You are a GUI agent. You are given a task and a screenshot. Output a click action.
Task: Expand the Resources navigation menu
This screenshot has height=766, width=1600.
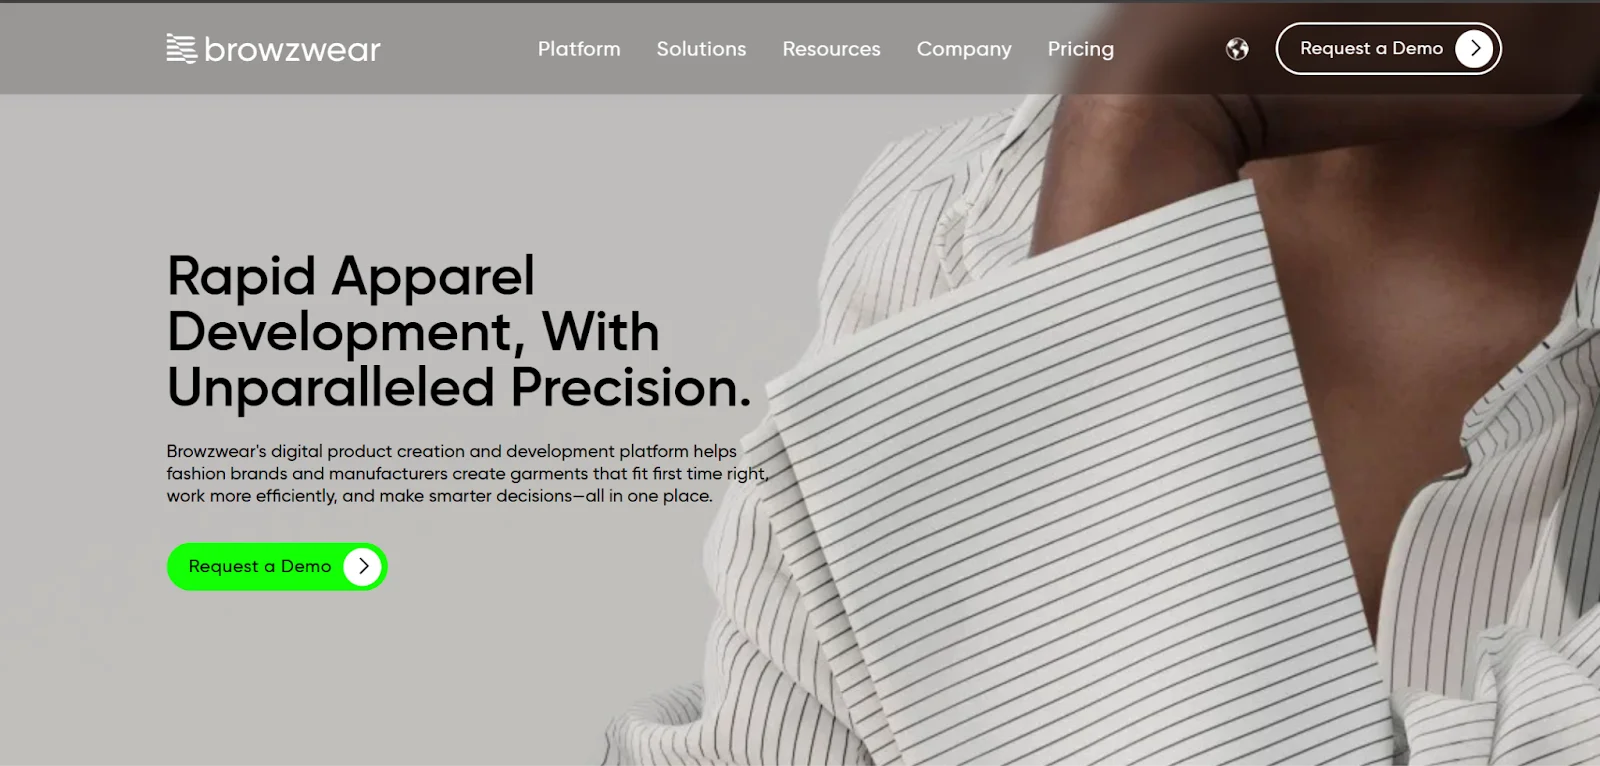(x=831, y=48)
